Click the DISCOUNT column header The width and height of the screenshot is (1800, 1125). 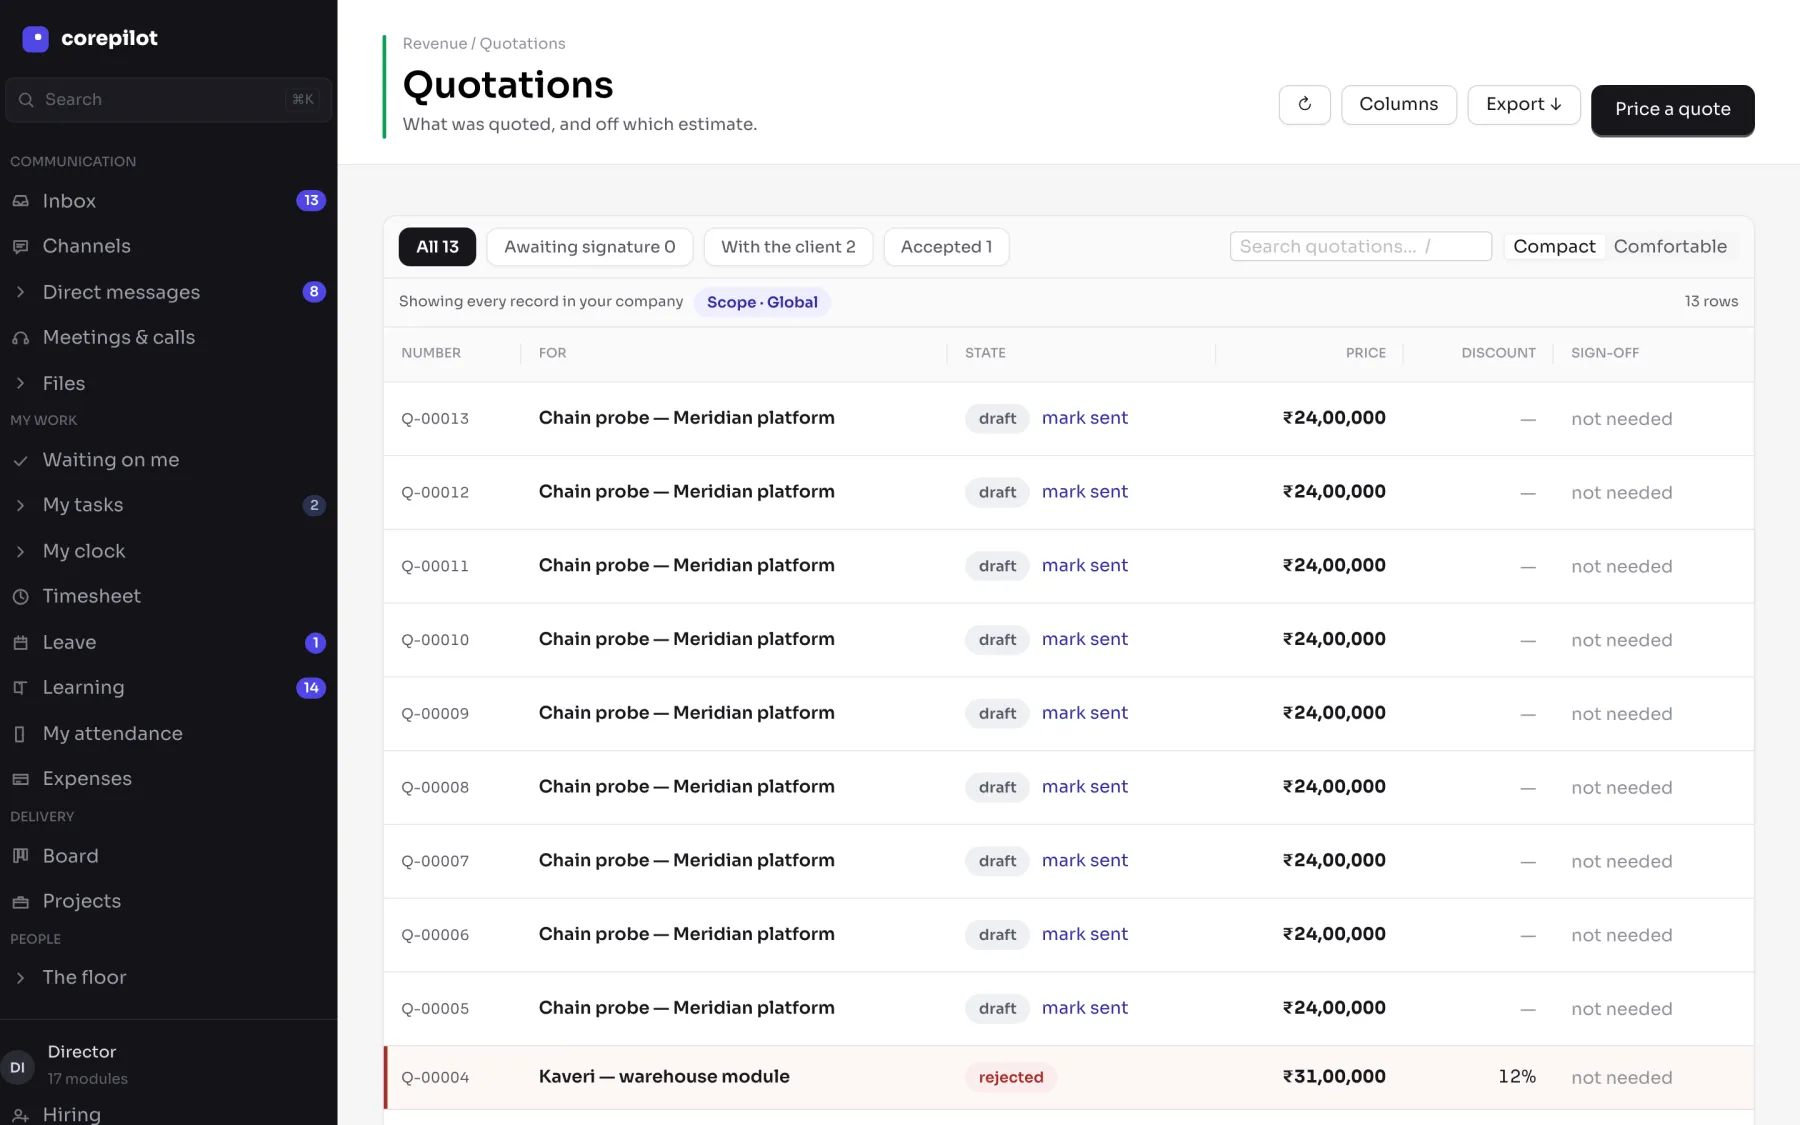coord(1498,353)
